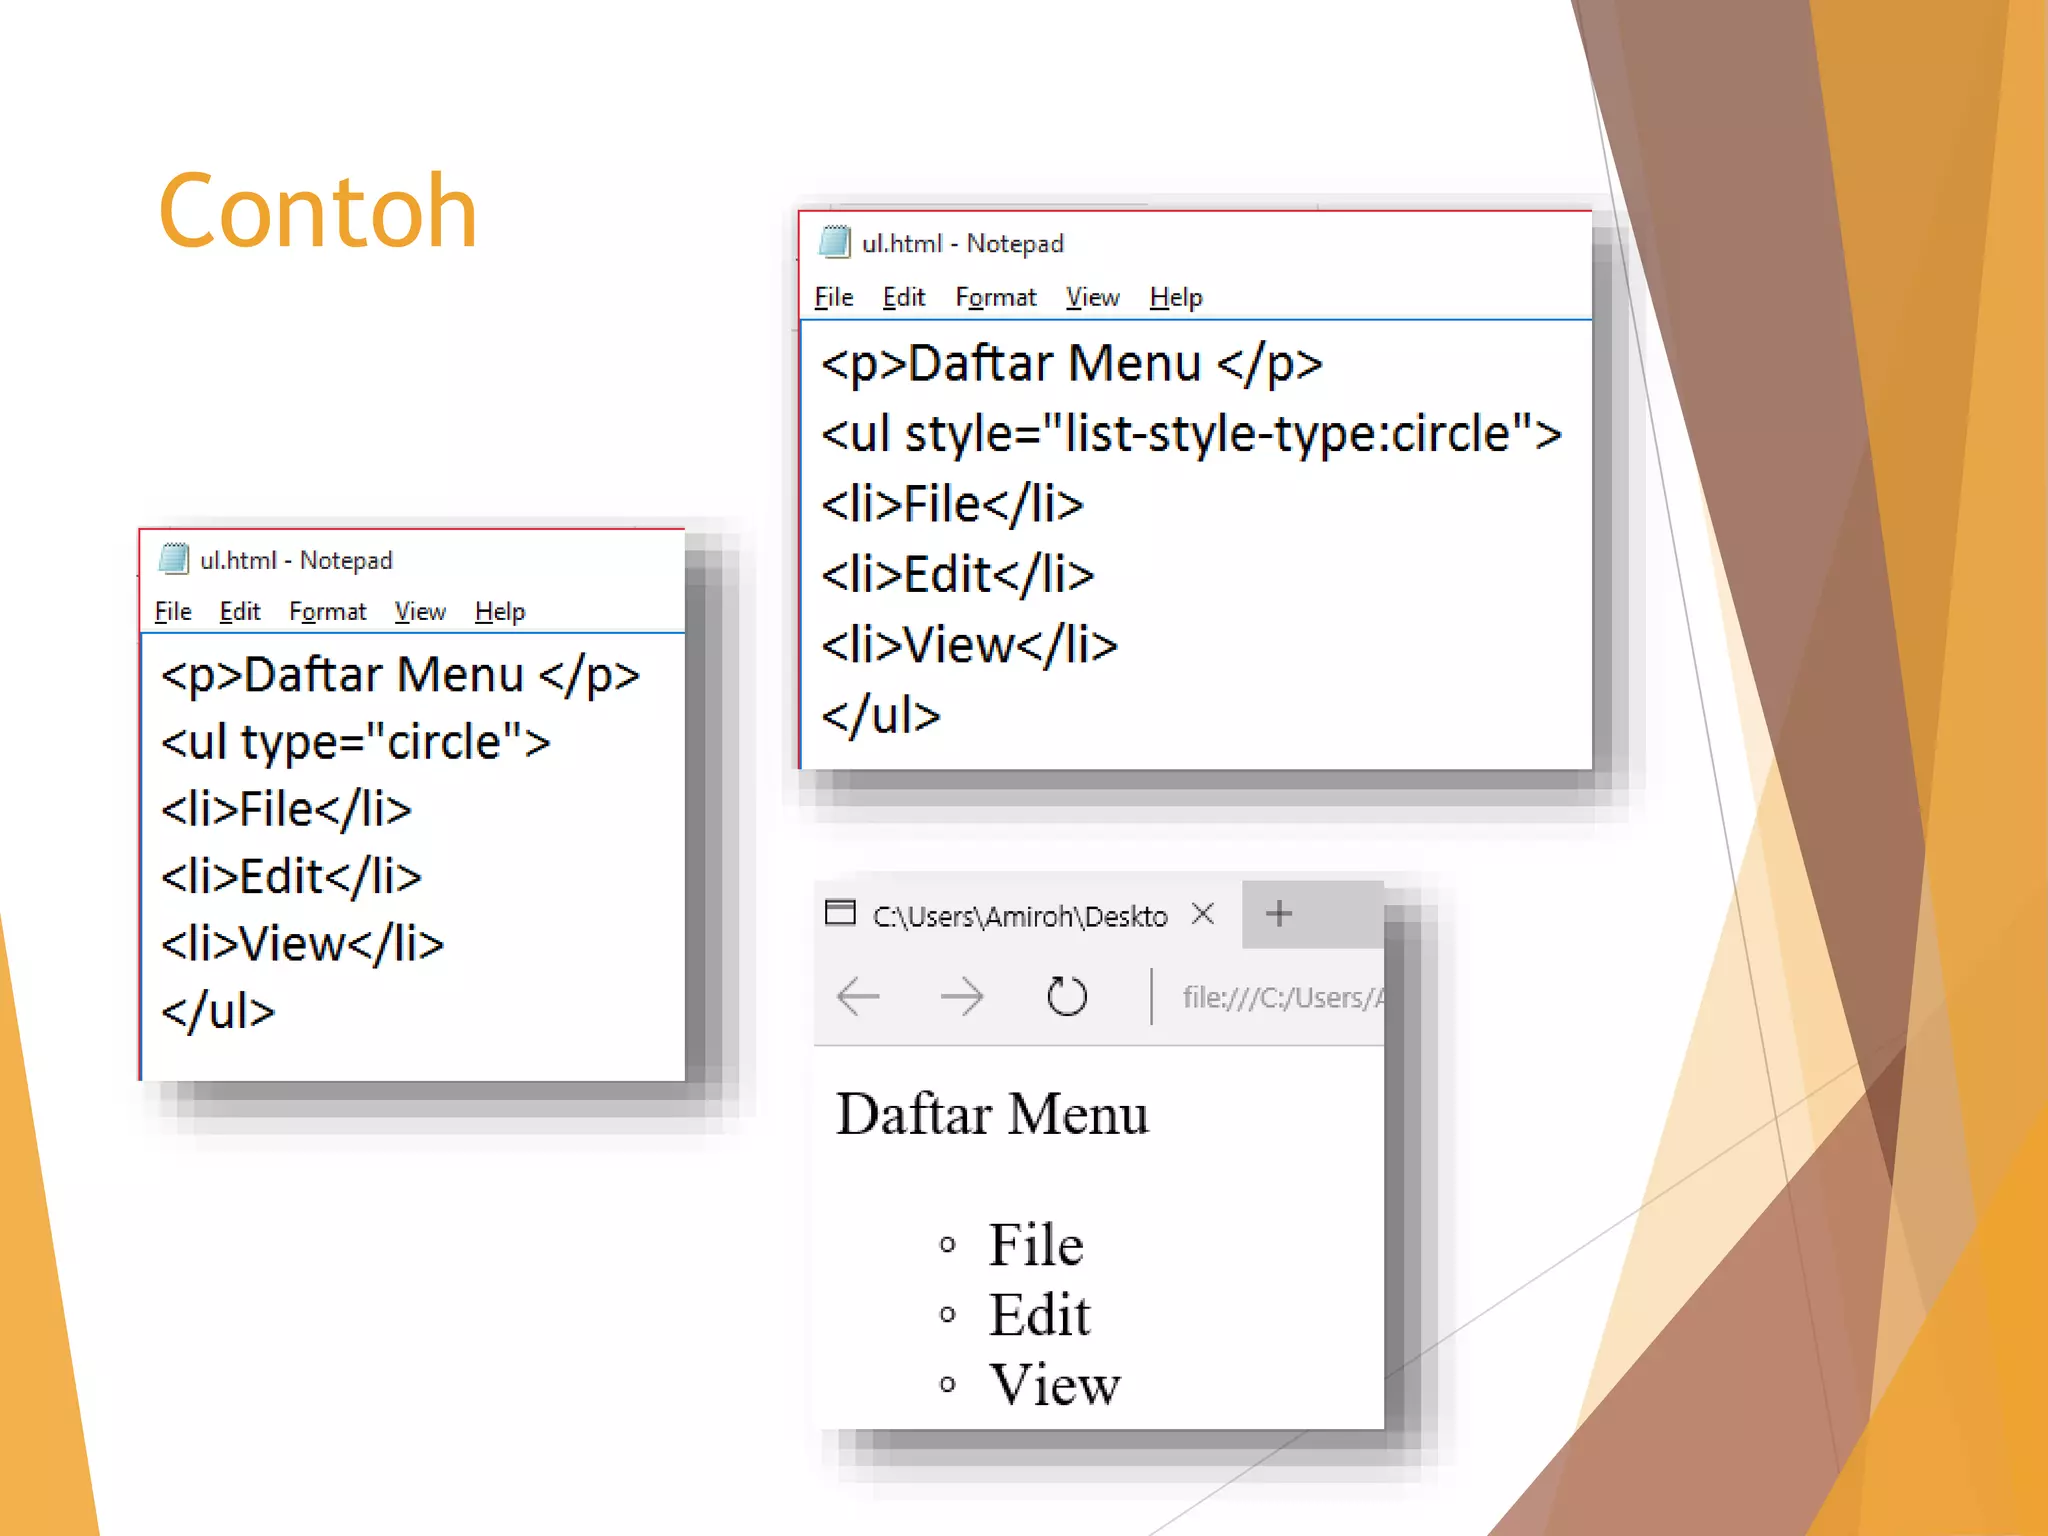Viewport: 2048px width, 1536px height.
Task: Open File menu in the top-right Notepad
Action: (833, 297)
